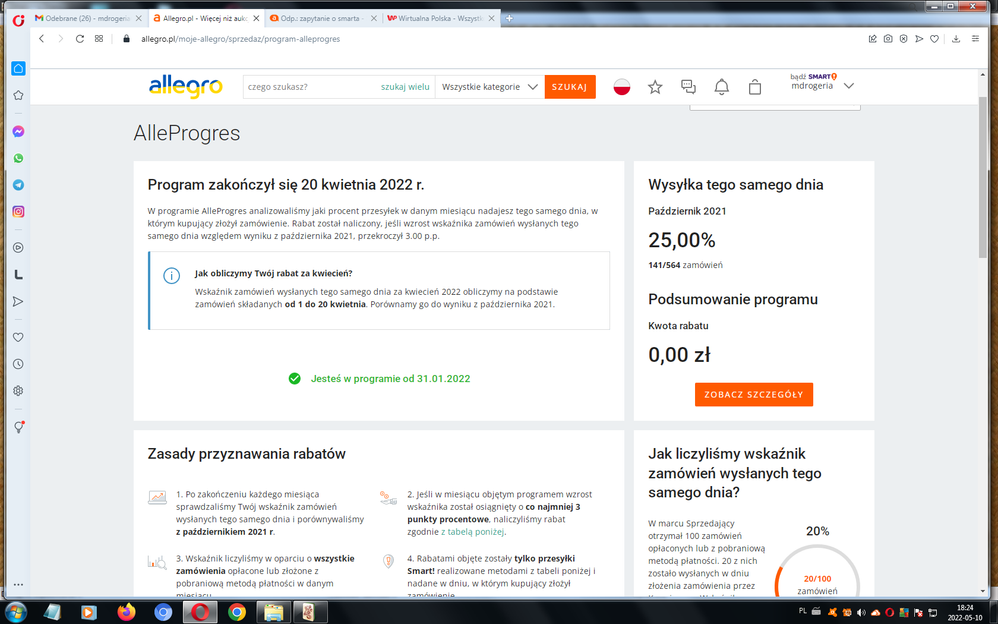Image resolution: width=998 pixels, height=624 pixels.
Task: Click the padlock site security icon
Action: pos(126,39)
